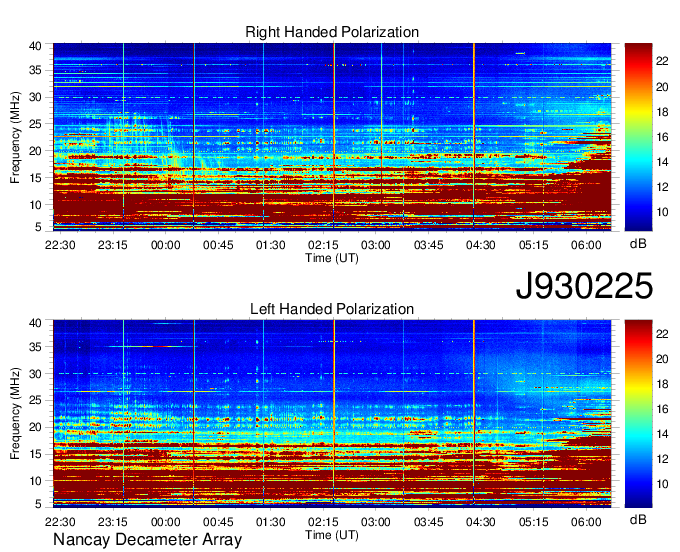Screen dimensions: 680x552
Task: Click the 05:15 time tick under right-handed plot
Action: (x=533, y=245)
